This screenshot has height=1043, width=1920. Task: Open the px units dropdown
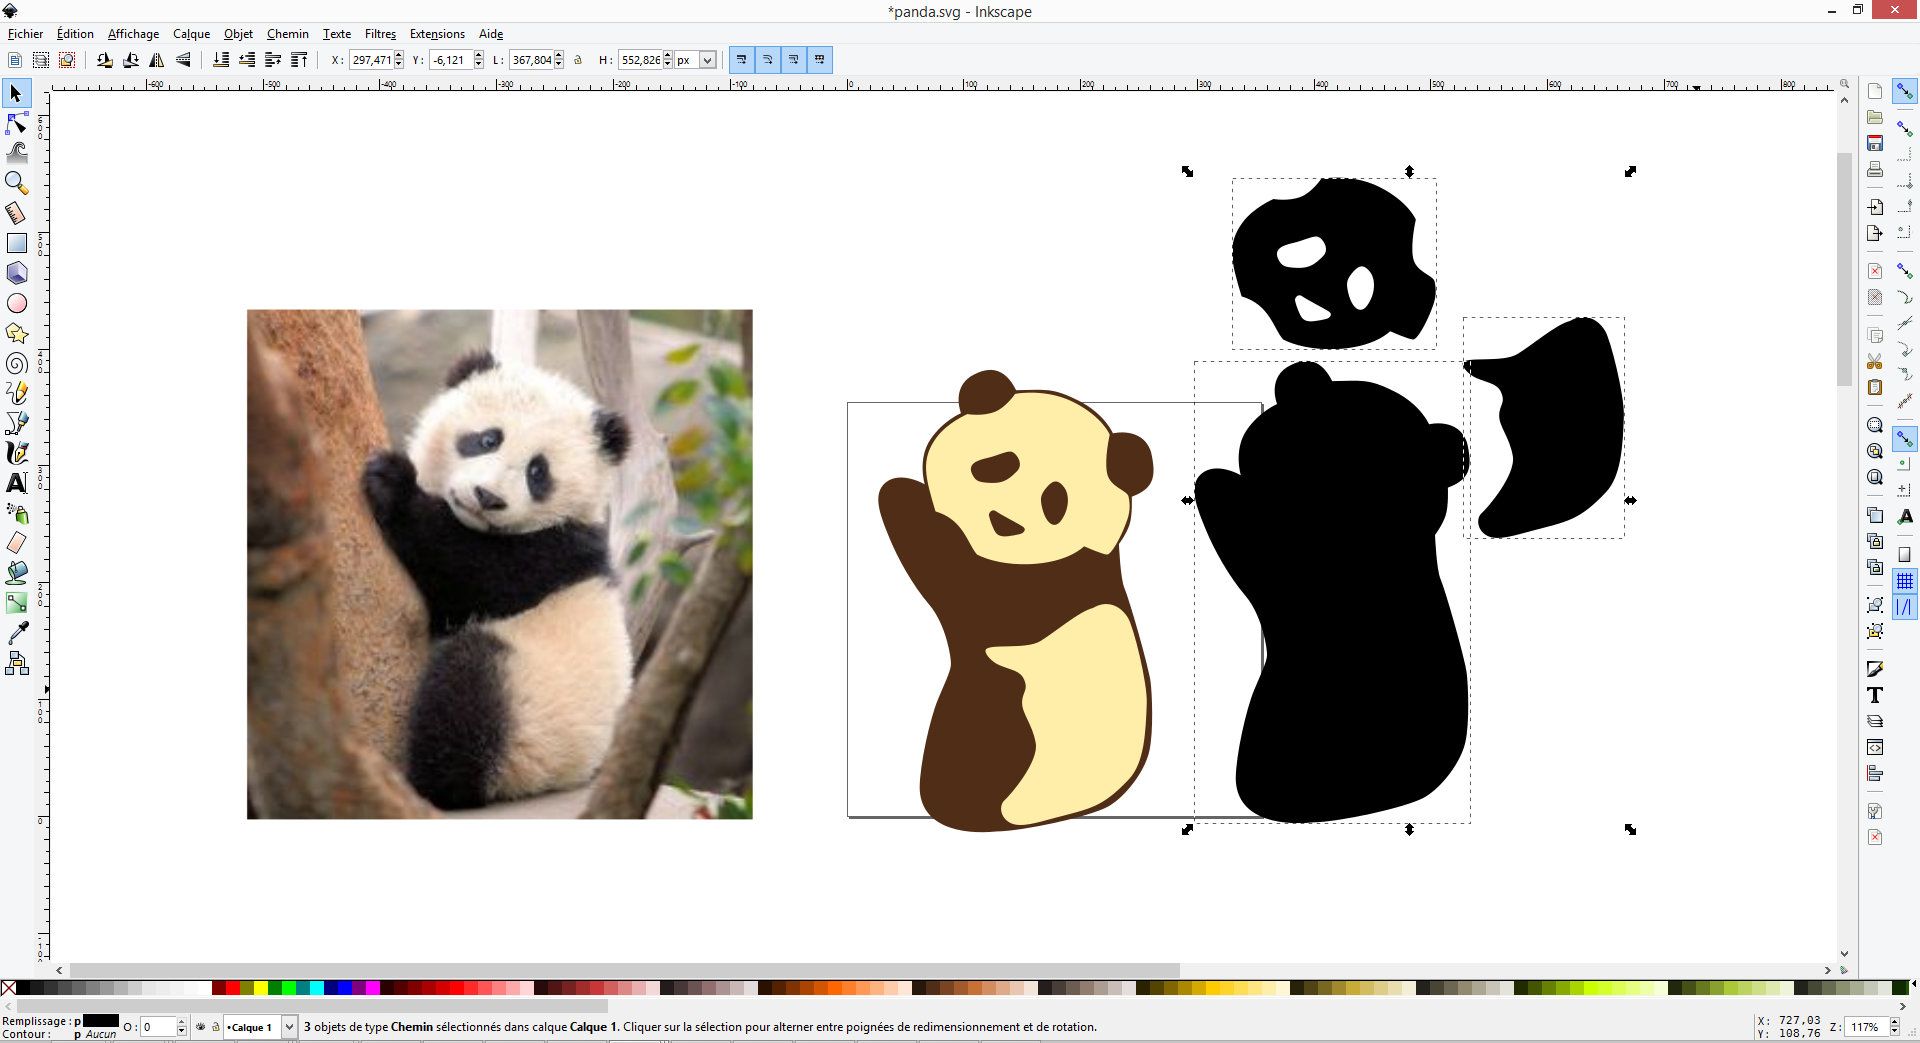(x=707, y=60)
